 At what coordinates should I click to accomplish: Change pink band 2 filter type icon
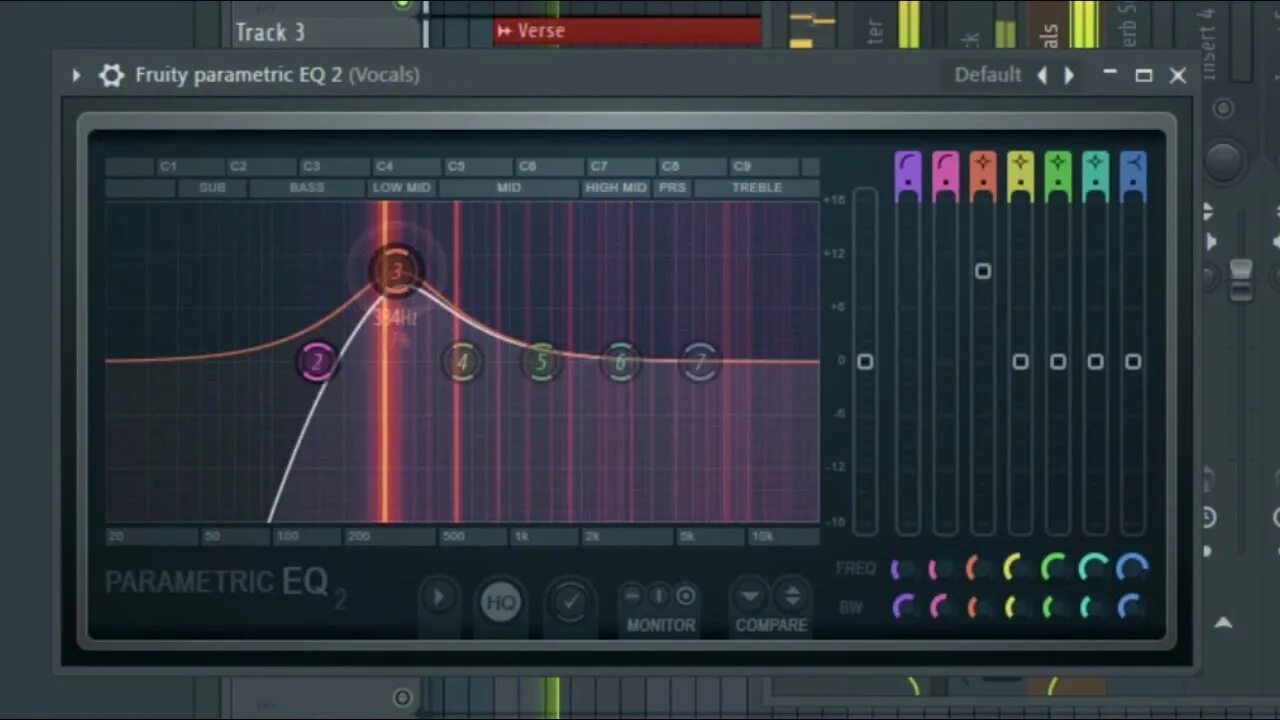tap(945, 164)
